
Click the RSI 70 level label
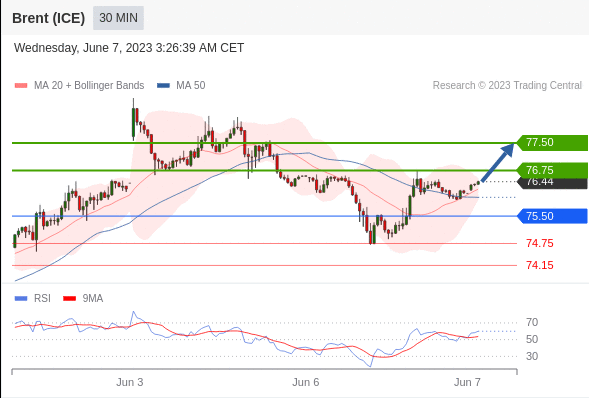532,322
